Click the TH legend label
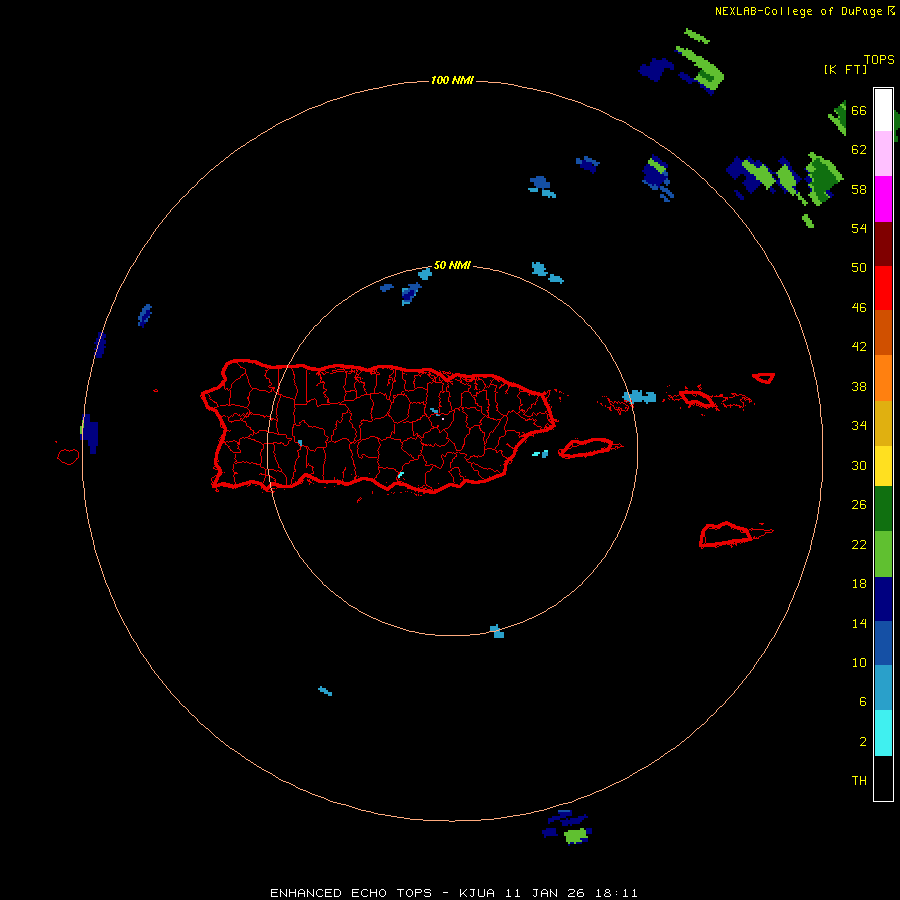This screenshot has width=900, height=900. point(859,781)
